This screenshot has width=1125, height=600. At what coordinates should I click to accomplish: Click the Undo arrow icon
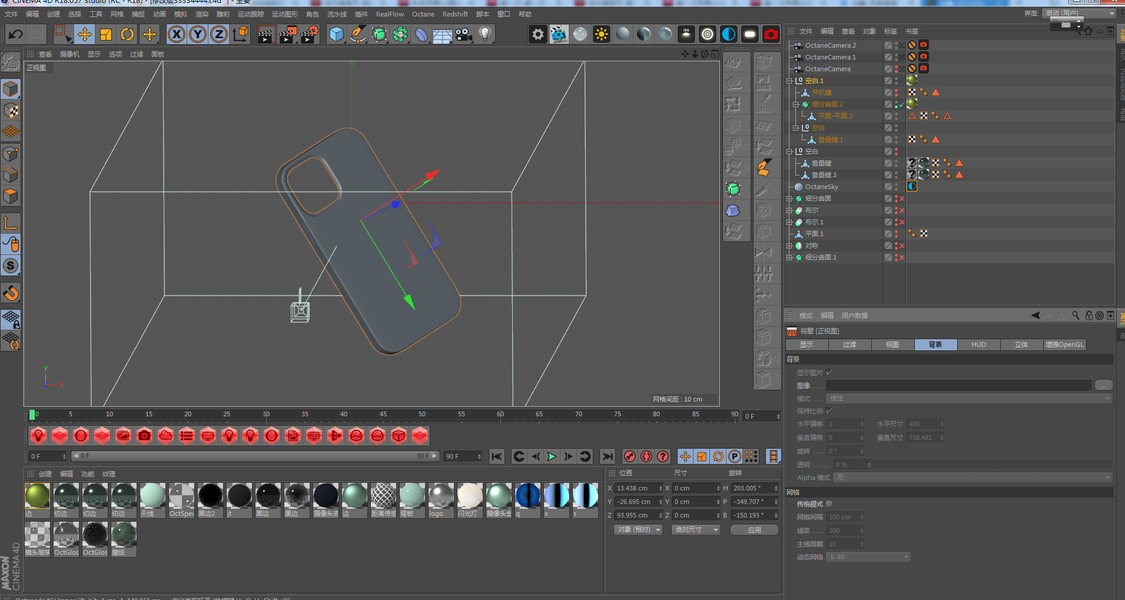(15, 34)
